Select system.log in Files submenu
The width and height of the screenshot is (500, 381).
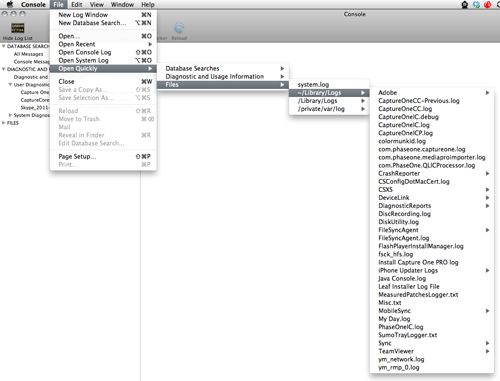(x=329, y=85)
